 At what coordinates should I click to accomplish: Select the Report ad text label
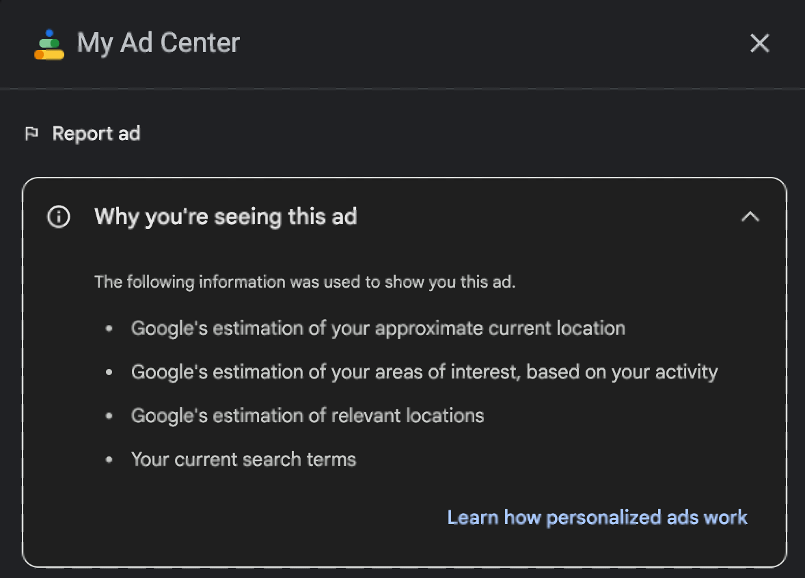click(x=96, y=134)
